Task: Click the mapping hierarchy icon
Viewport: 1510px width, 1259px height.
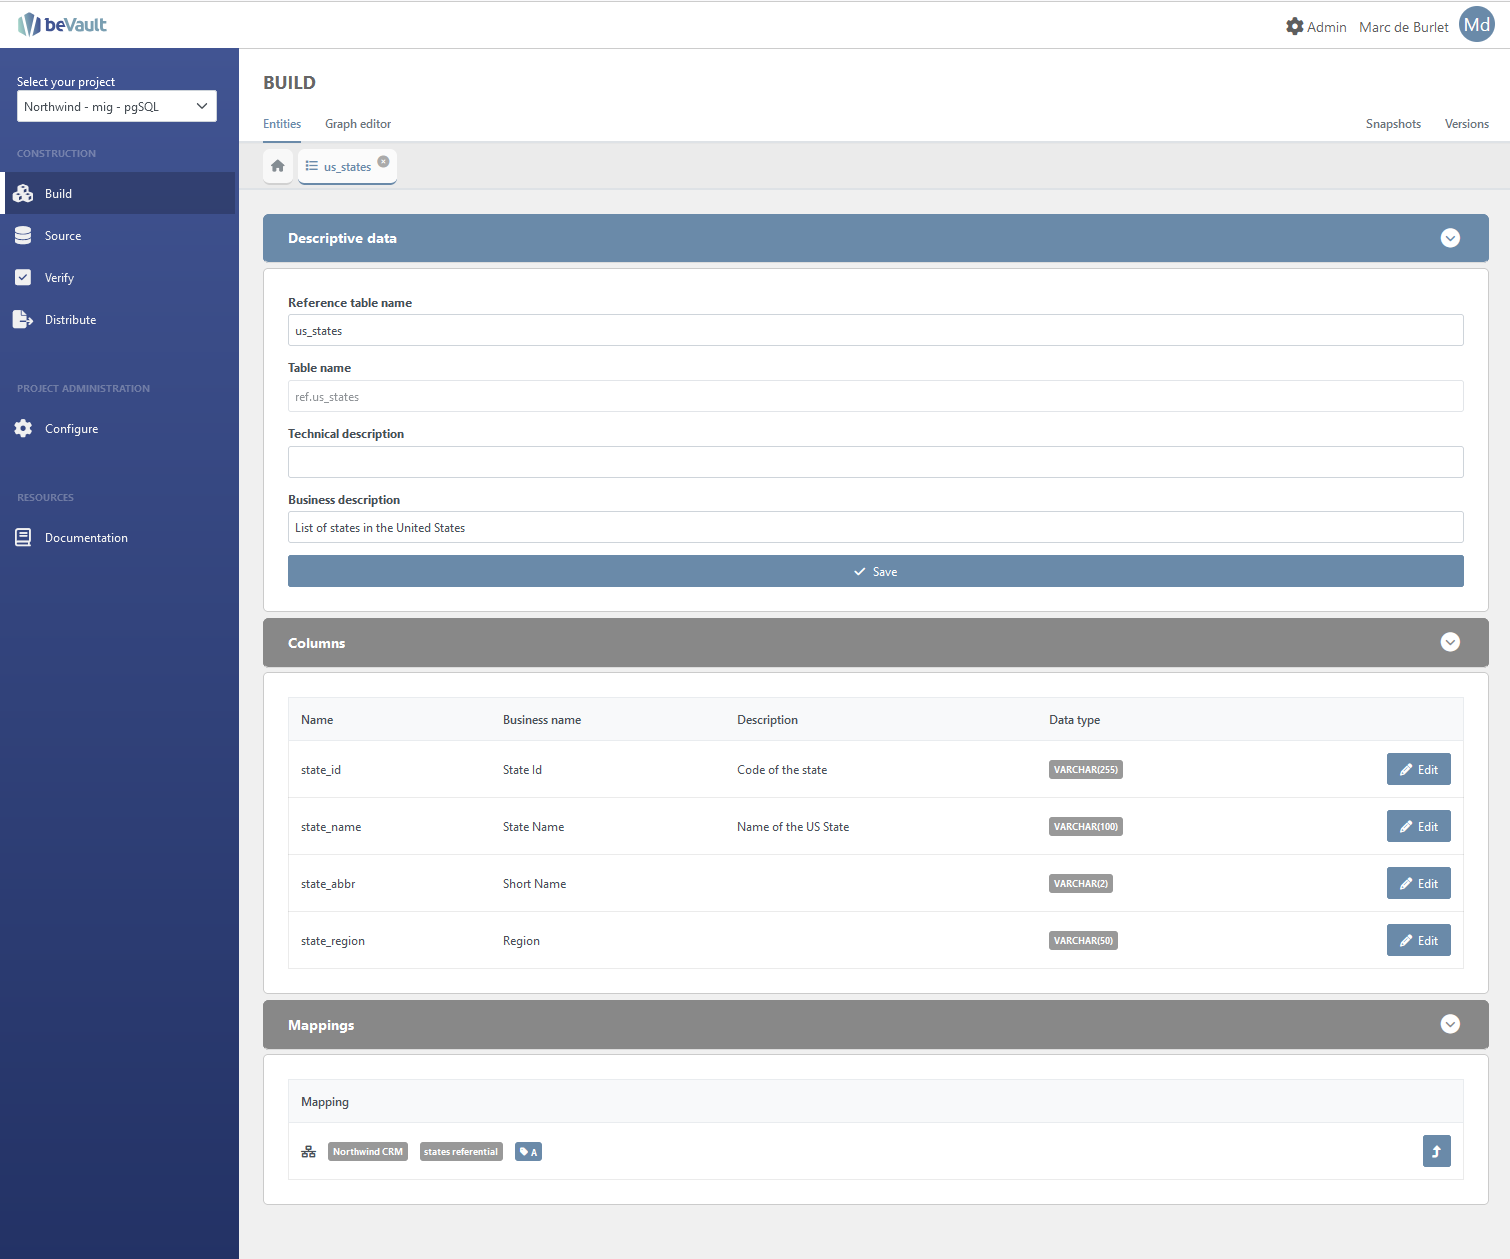Action: click(x=309, y=1152)
